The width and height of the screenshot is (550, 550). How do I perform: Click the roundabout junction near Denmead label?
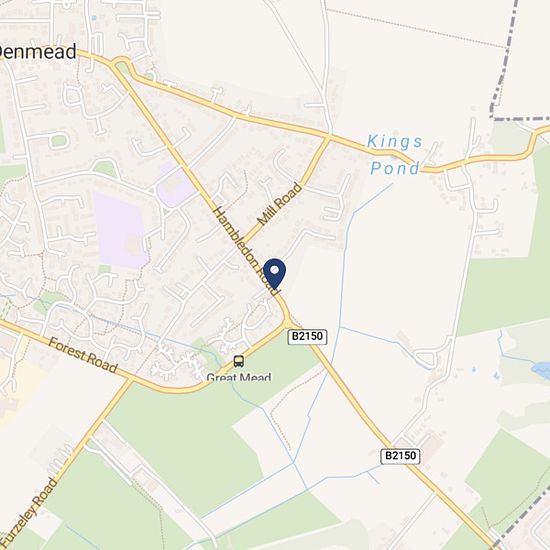click(x=122, y=67)
